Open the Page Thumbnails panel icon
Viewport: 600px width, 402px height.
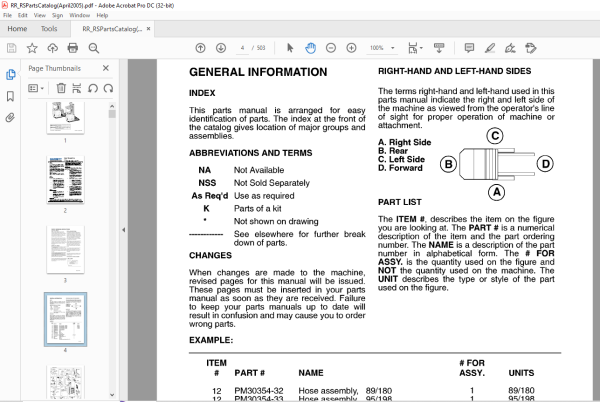click(x=11, y=74)
